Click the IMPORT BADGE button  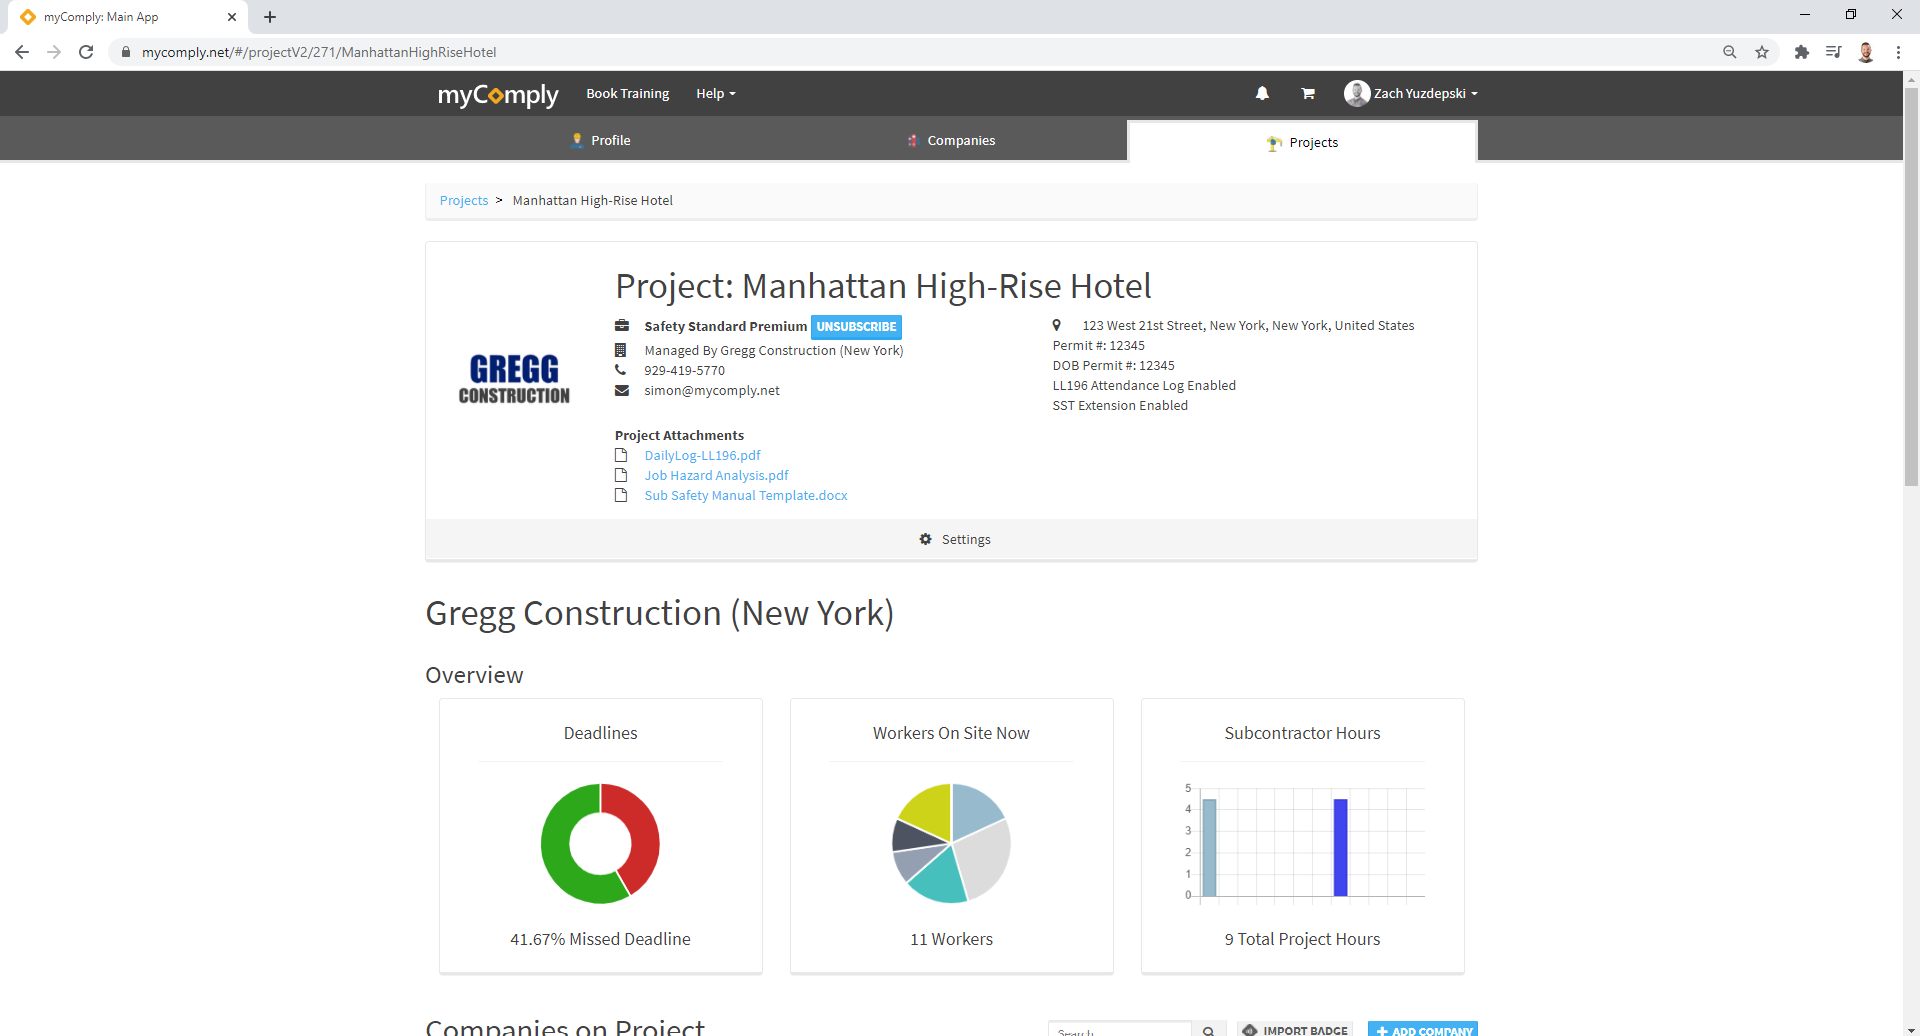(x=1295, y=1030)
